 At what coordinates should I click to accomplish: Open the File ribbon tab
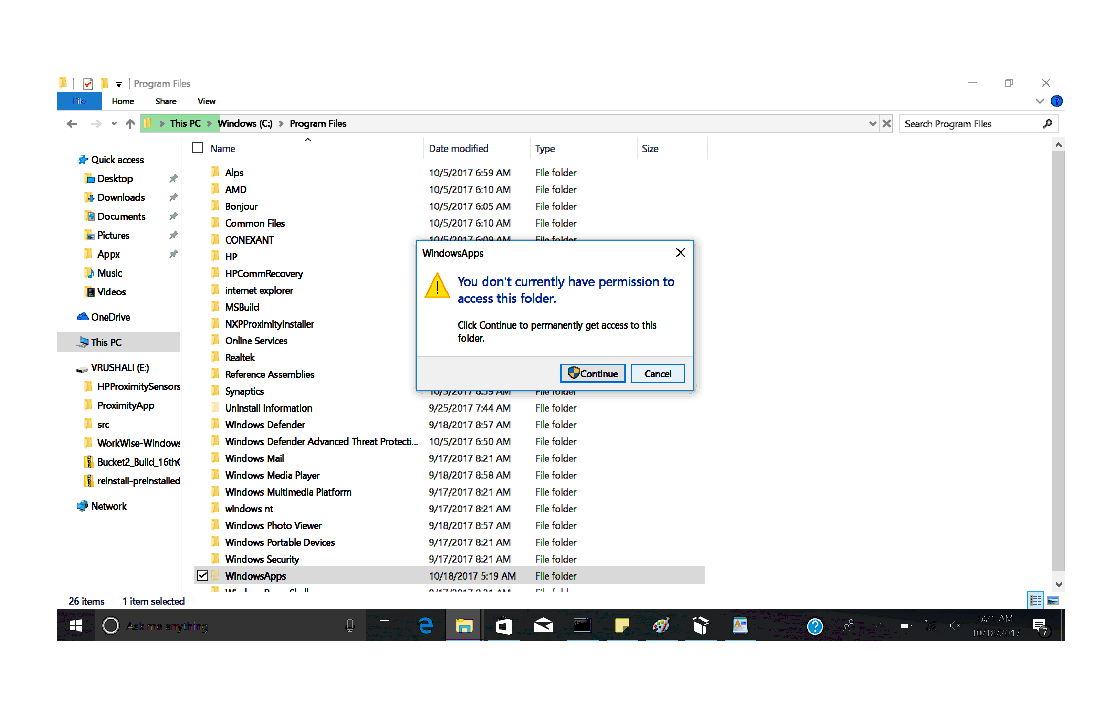[79, 101]
